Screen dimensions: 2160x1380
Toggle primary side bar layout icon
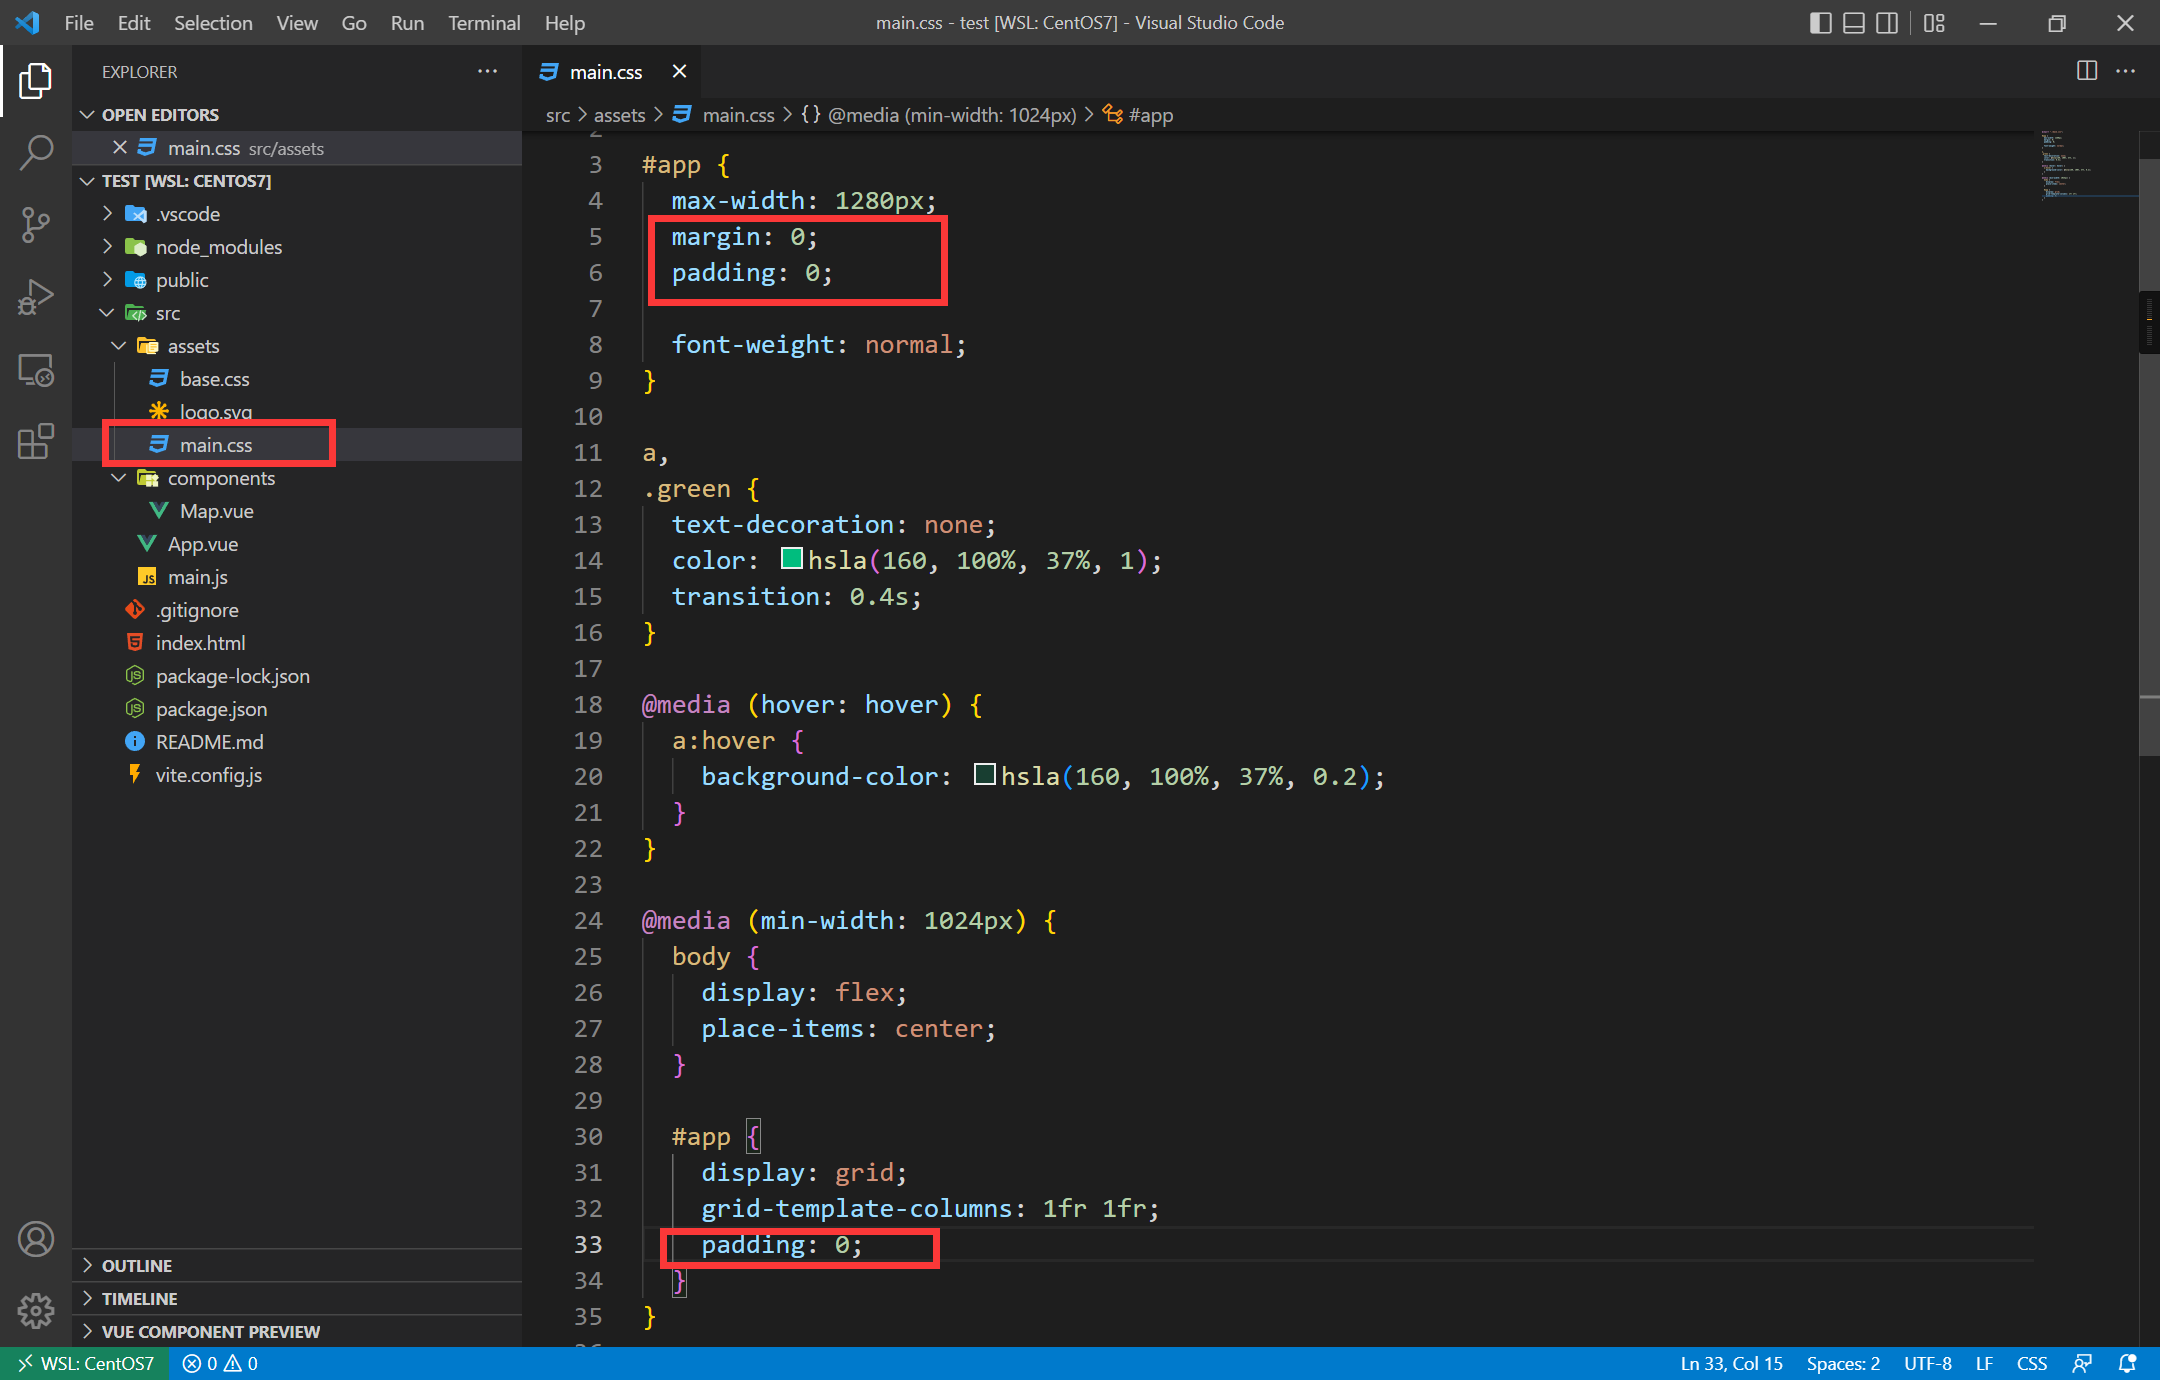pyautogui.click(x=1821, y=23)
